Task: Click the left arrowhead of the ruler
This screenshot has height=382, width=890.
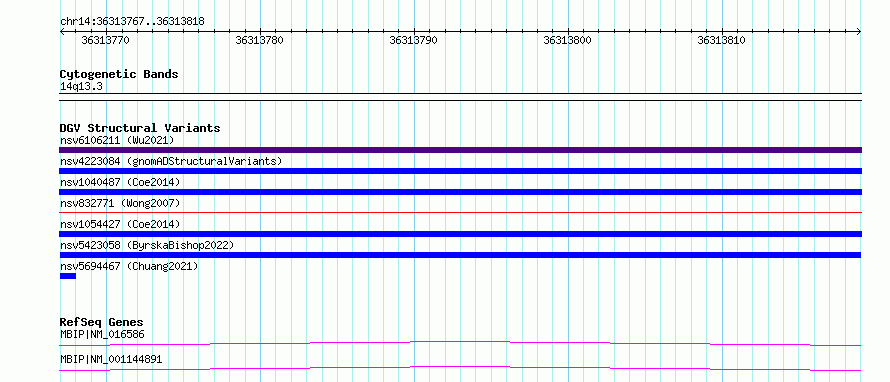Action: click(x=62, y=32)
